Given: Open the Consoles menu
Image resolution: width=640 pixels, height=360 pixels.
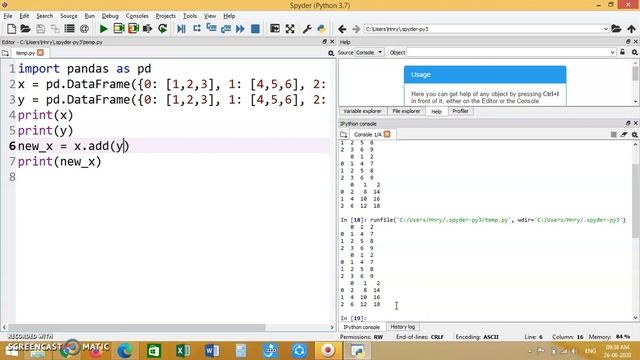Looking at the screenshot, I should coord(137,16).
